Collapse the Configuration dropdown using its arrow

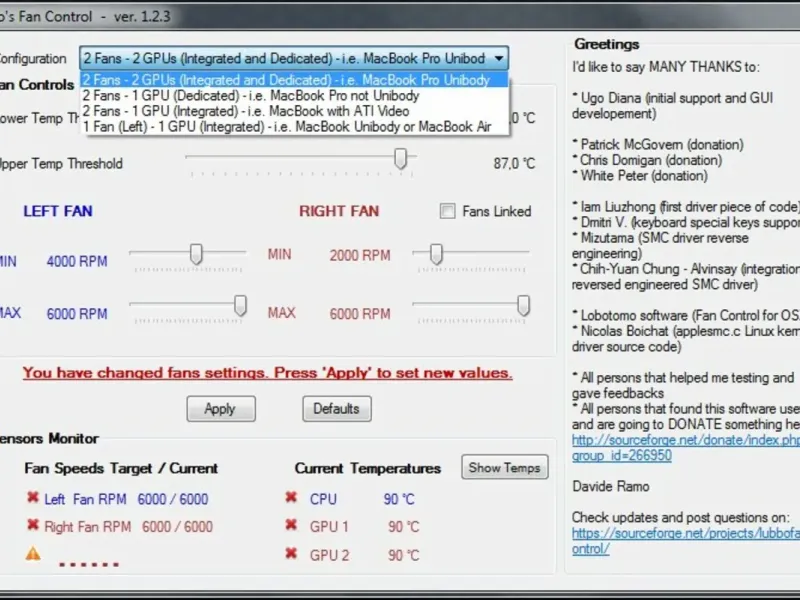tap(498, 58)
